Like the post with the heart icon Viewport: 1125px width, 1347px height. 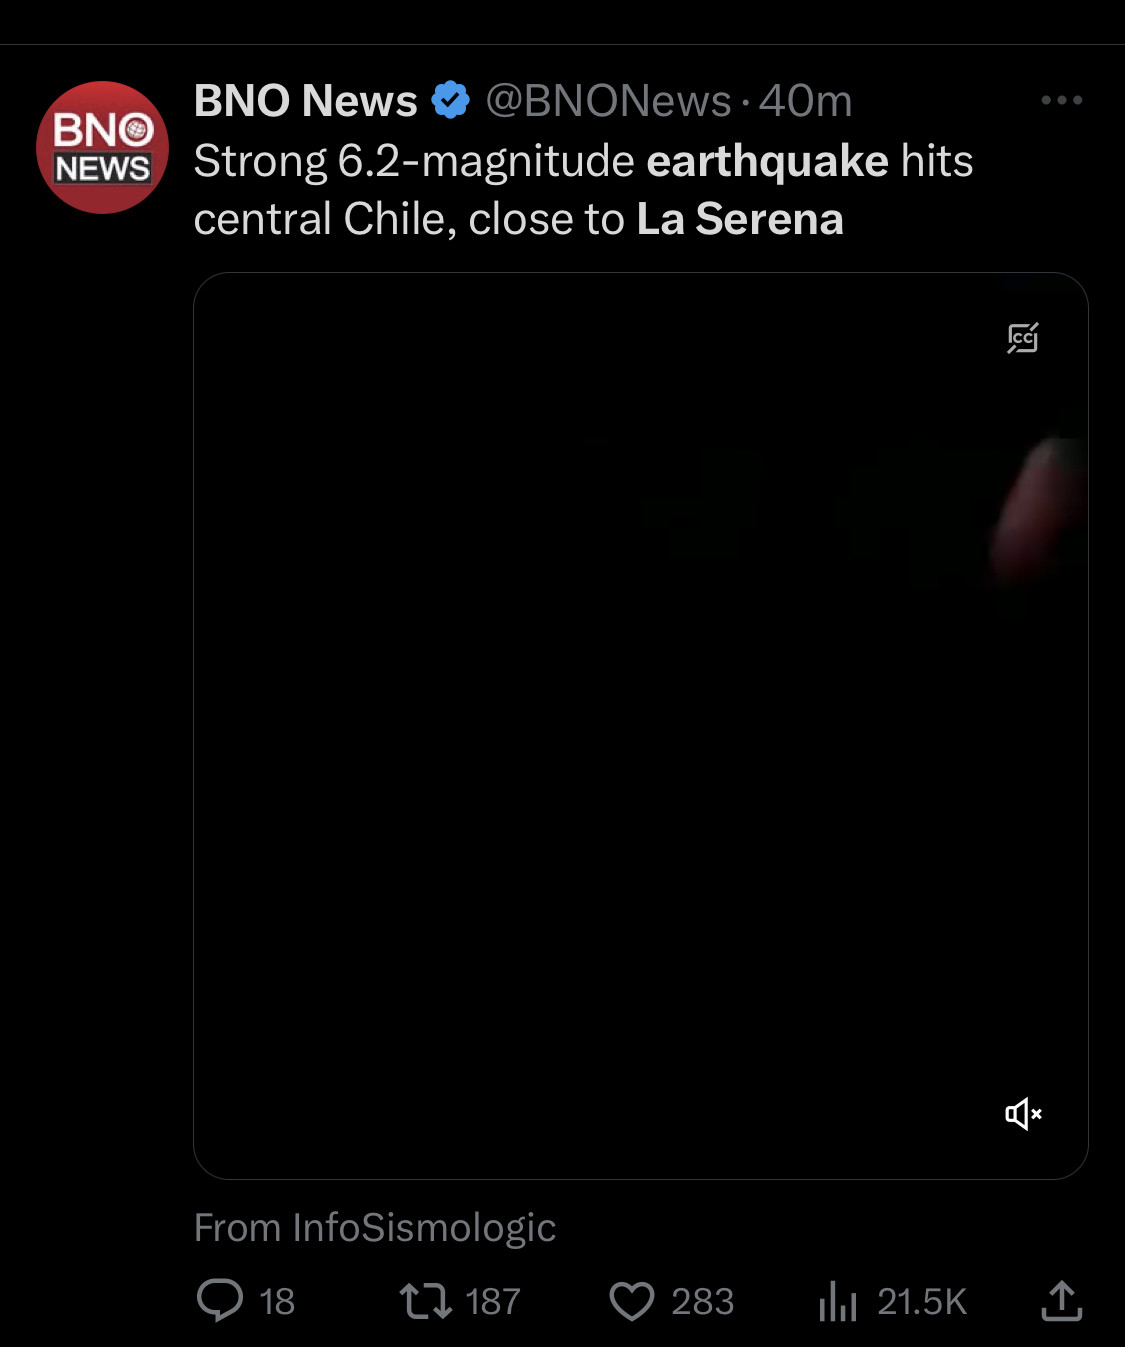point(632,1301)
